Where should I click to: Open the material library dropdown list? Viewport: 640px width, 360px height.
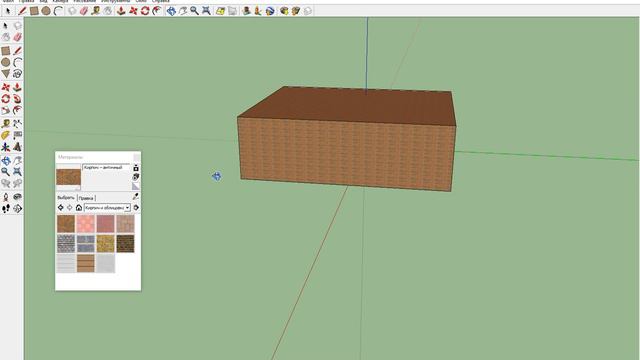(127, 208)
